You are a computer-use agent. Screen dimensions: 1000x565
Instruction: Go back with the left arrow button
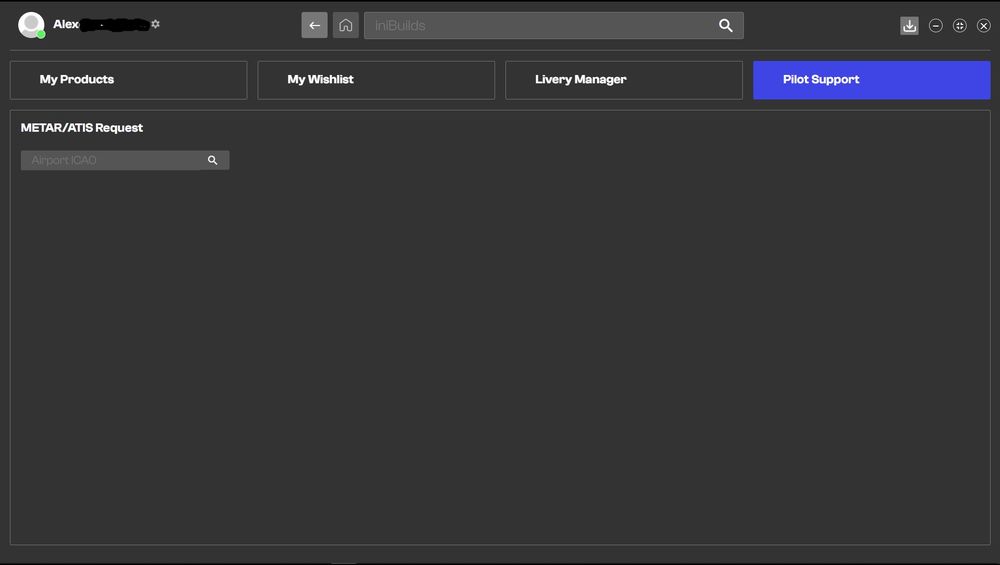click(x=314, y=25)
